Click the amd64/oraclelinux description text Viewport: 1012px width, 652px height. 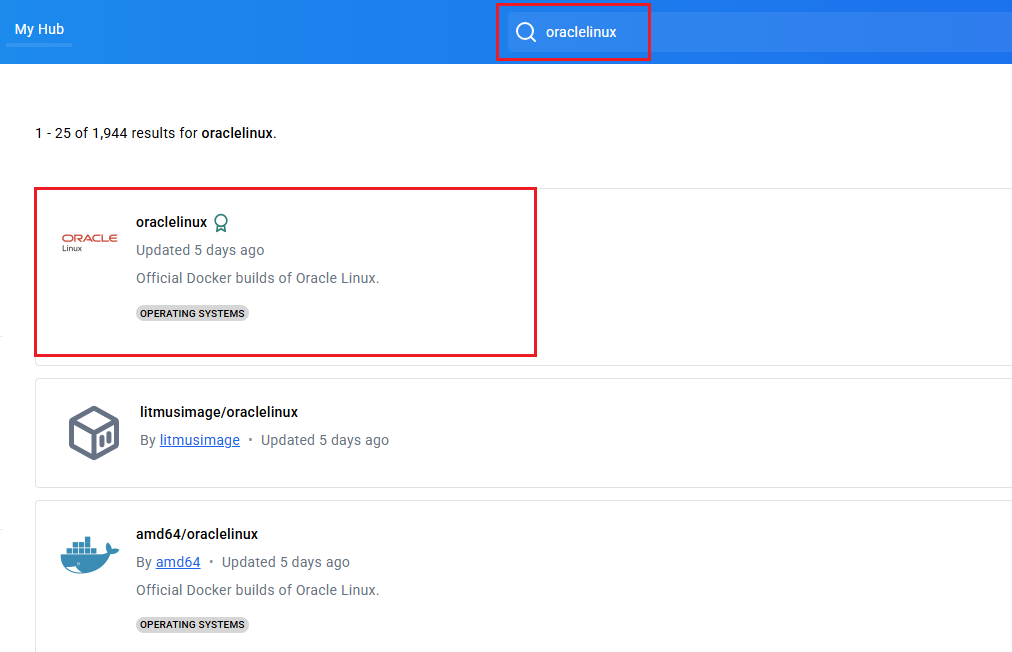pos(258,590)
